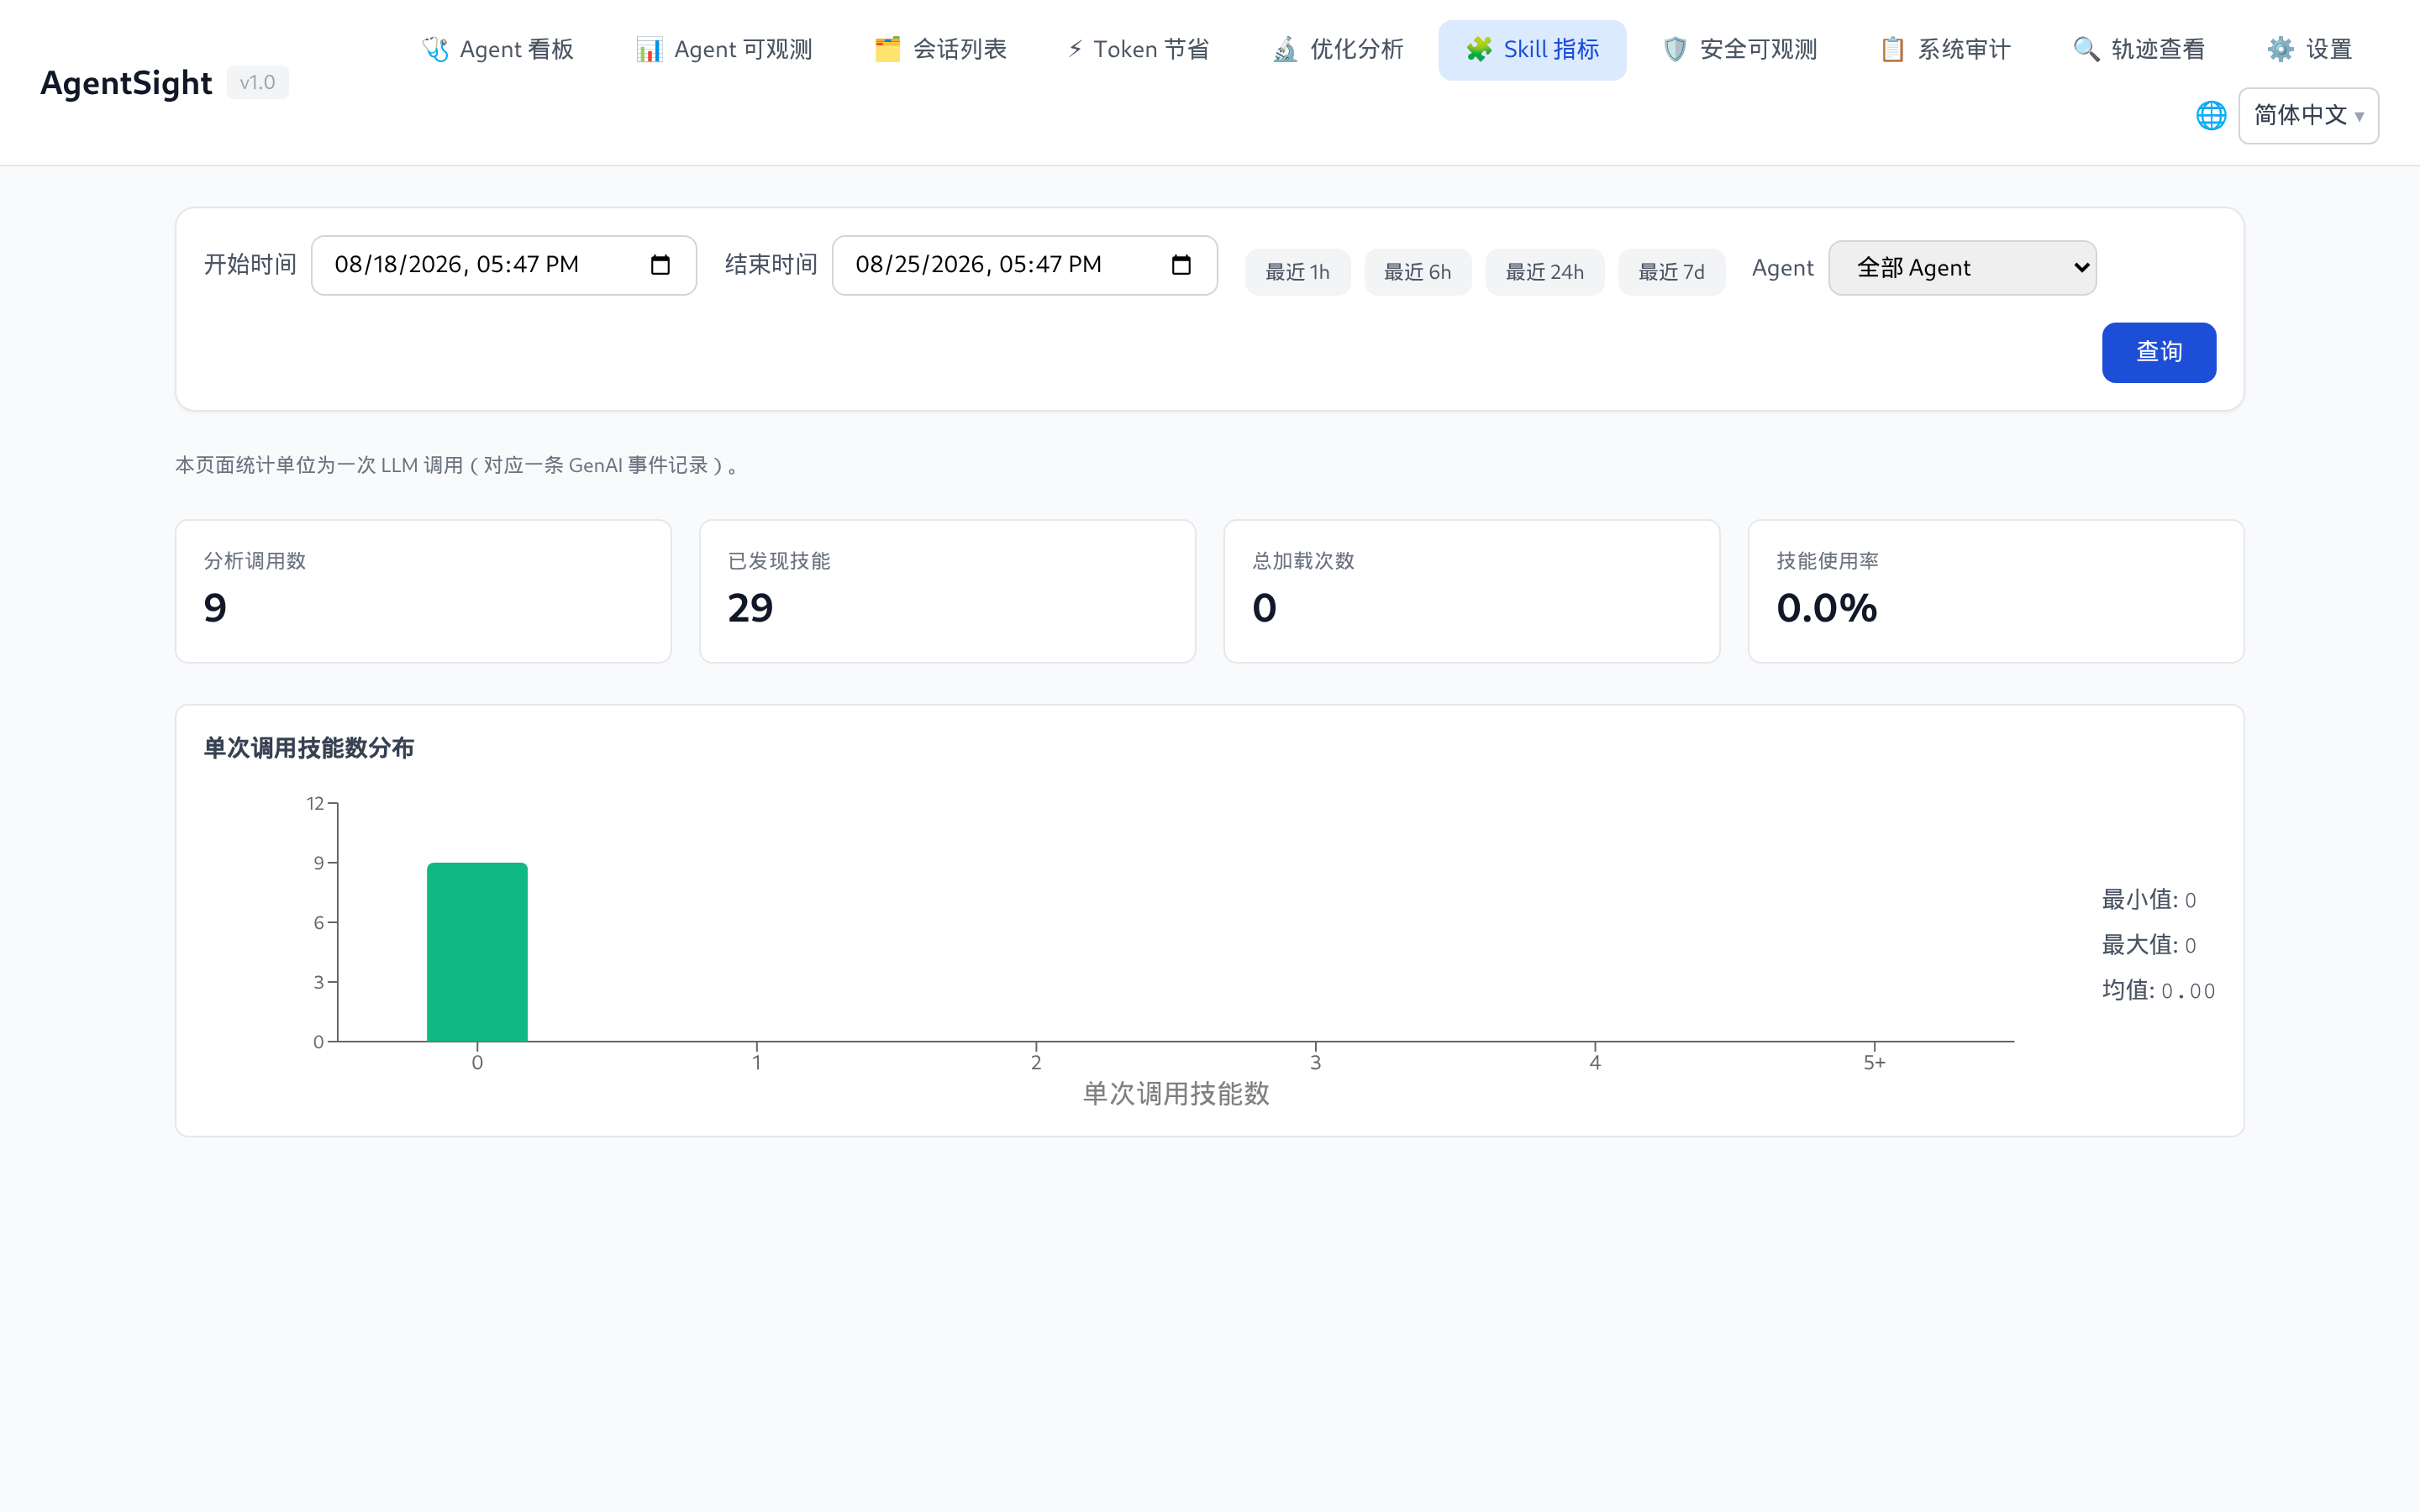Click the 5+ x-axis tick label
Image resolution: width=2420 pixels, height=1512 pixels.
(1874, 1063)
